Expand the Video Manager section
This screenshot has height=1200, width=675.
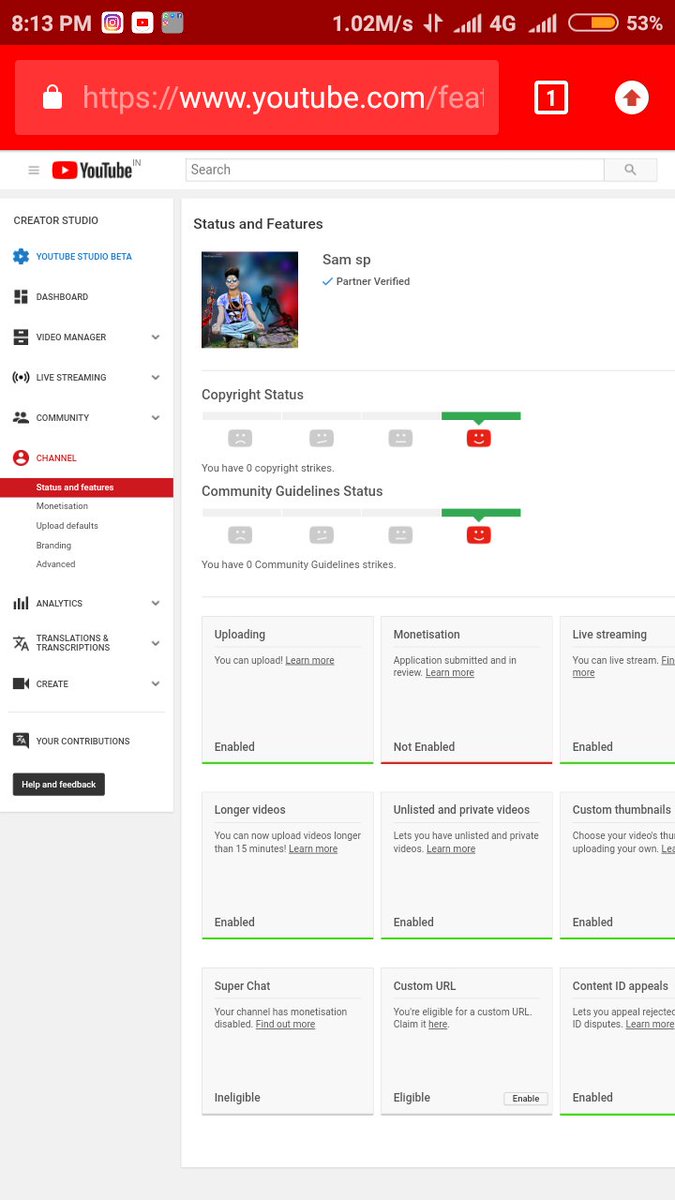tap(155, 337)
